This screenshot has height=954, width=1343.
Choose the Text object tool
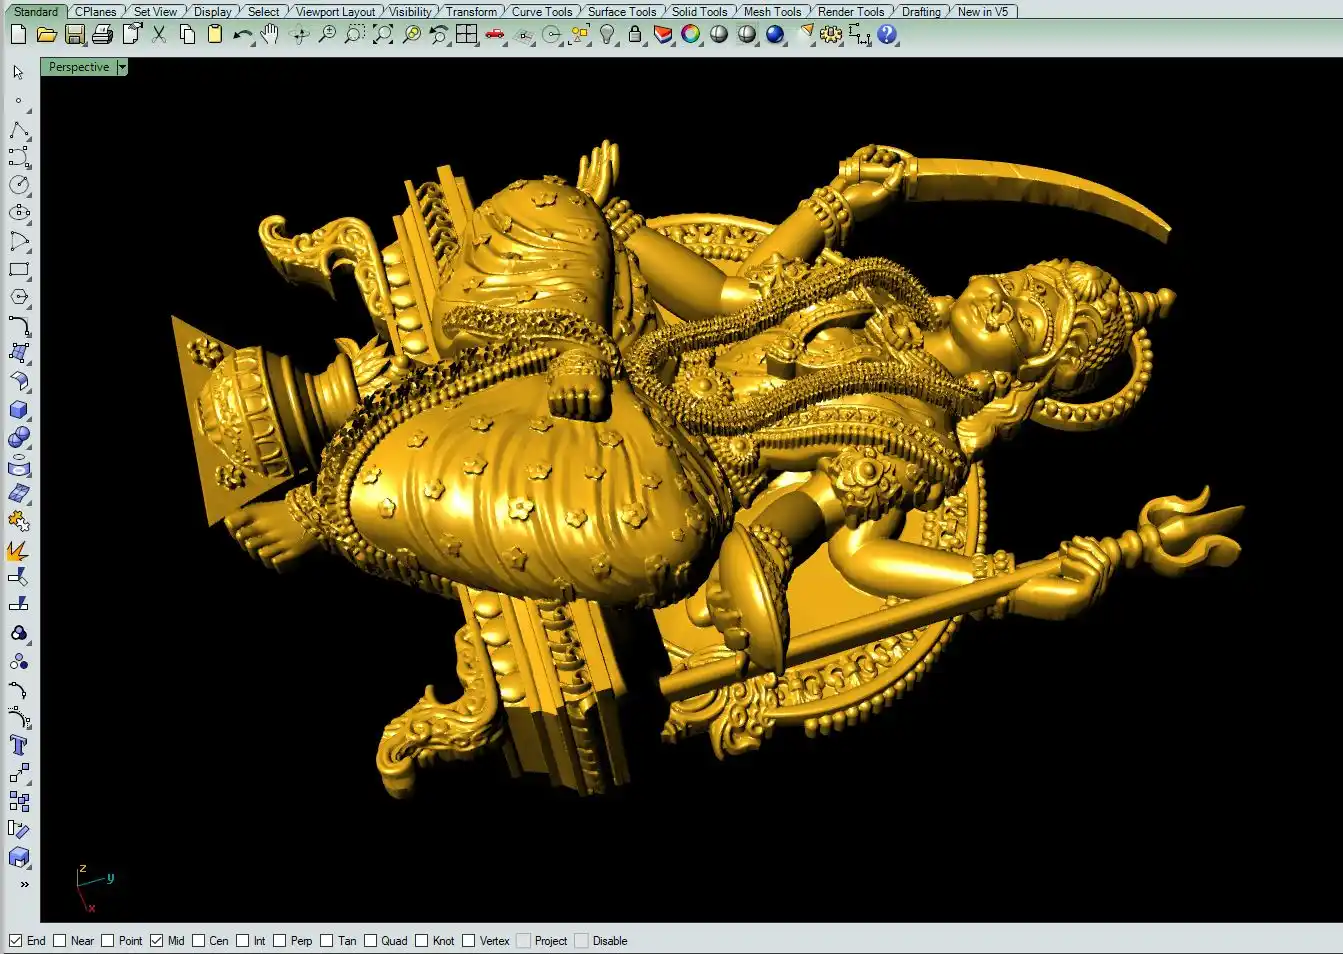click(18, 745)
